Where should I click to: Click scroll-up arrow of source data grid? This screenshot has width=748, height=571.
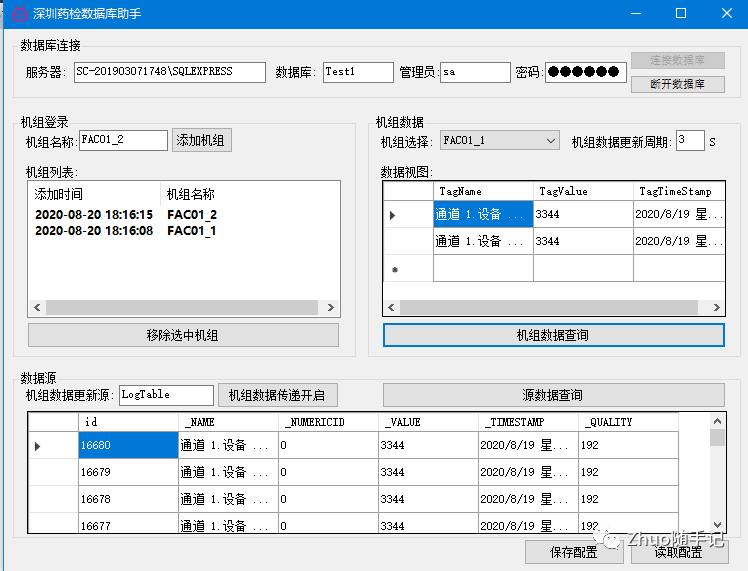[x=717, y=421]
